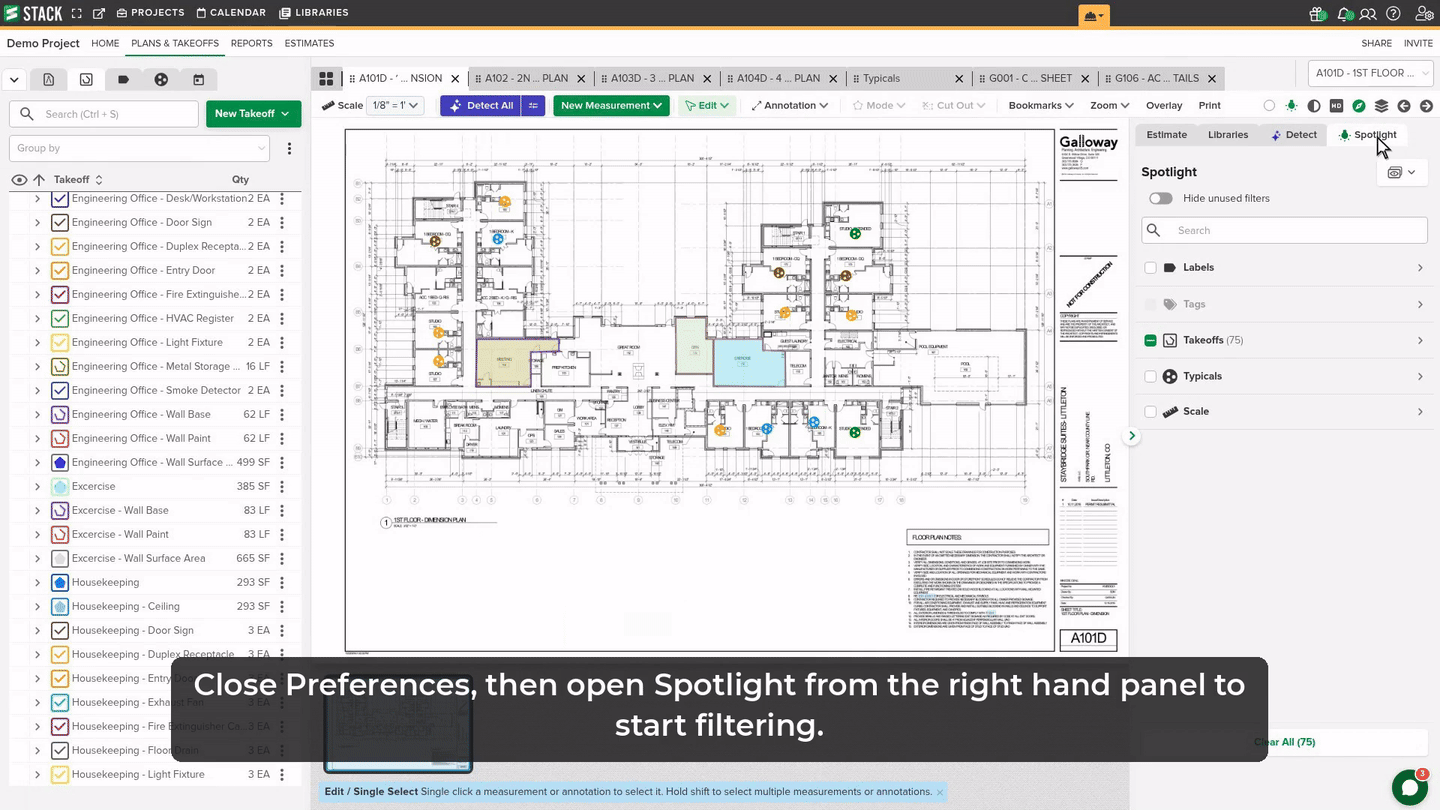This screenshot has width=1440, height=810.
Task: Open the Detect tab in right panel
Action: [1294, 135]
